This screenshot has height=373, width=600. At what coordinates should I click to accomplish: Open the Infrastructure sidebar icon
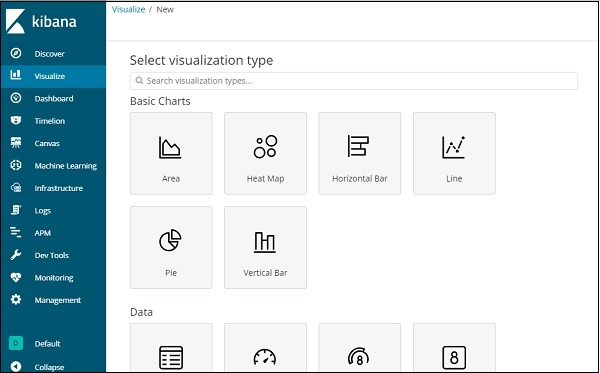coord(16,188)
